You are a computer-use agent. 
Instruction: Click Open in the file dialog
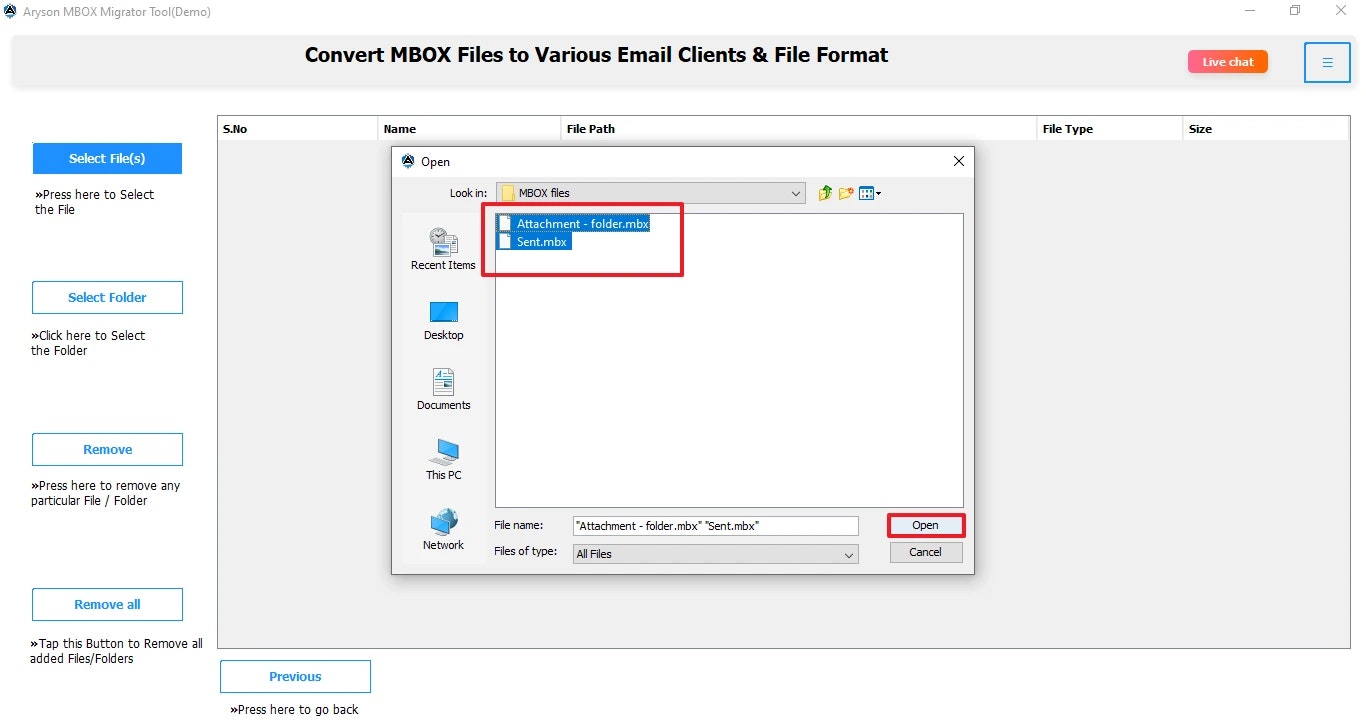point(925,525)
